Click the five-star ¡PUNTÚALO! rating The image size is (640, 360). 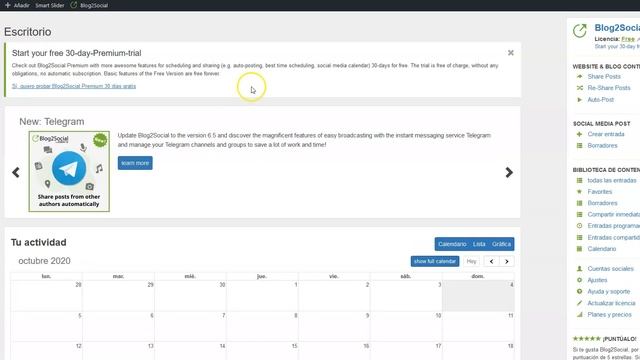[x=587, y=339]
